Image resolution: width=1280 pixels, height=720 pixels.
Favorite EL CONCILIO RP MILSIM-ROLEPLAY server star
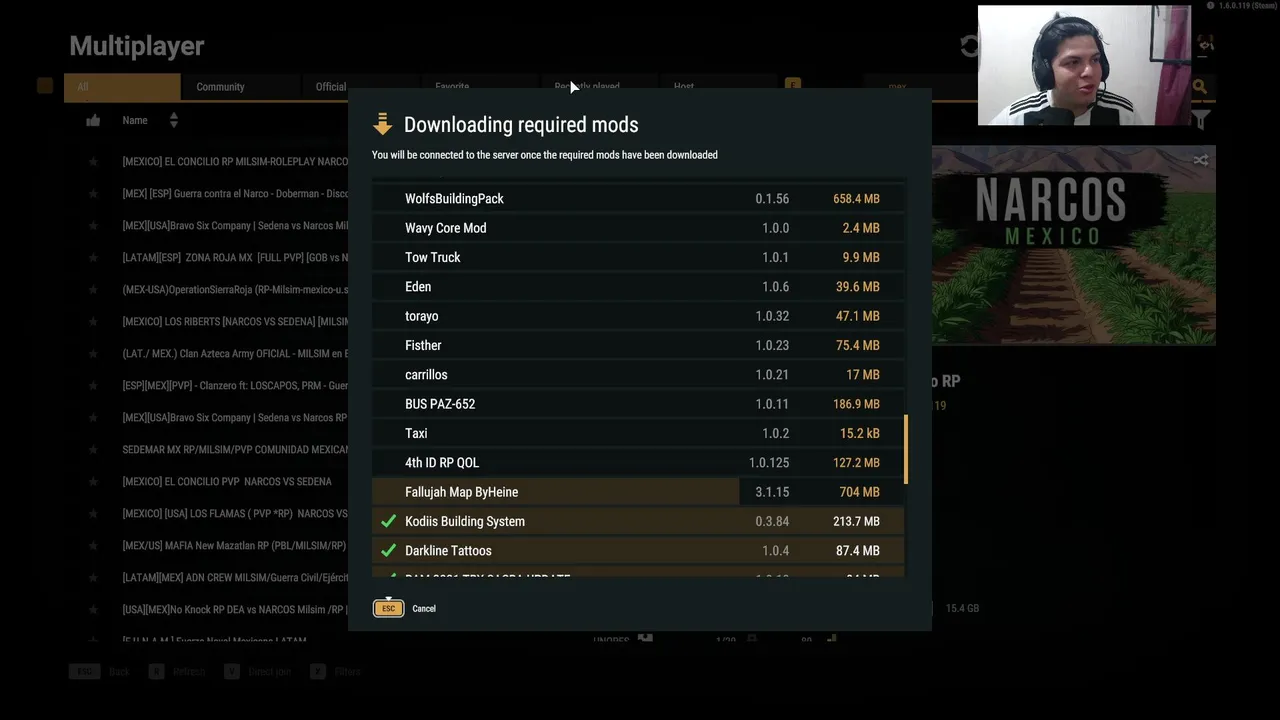coord(93,161)
